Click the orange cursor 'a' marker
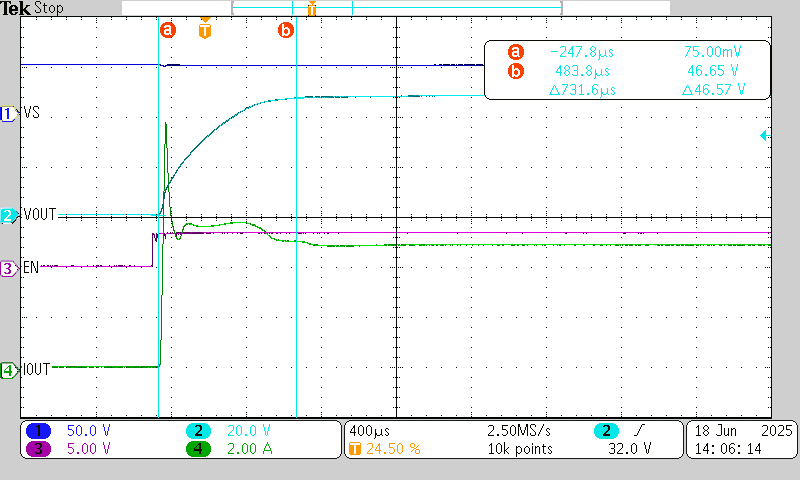The image size is (800, 480). 167,30
